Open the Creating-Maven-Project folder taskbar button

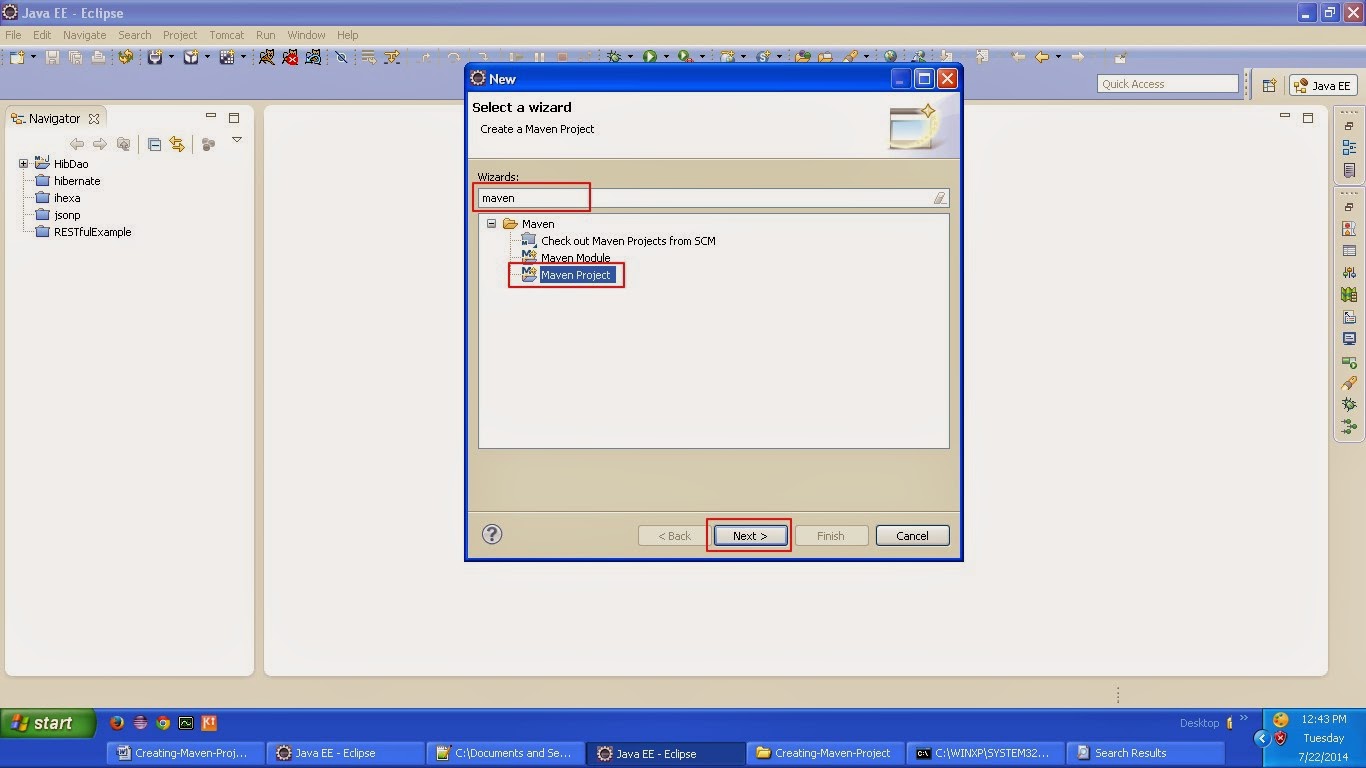827,753
